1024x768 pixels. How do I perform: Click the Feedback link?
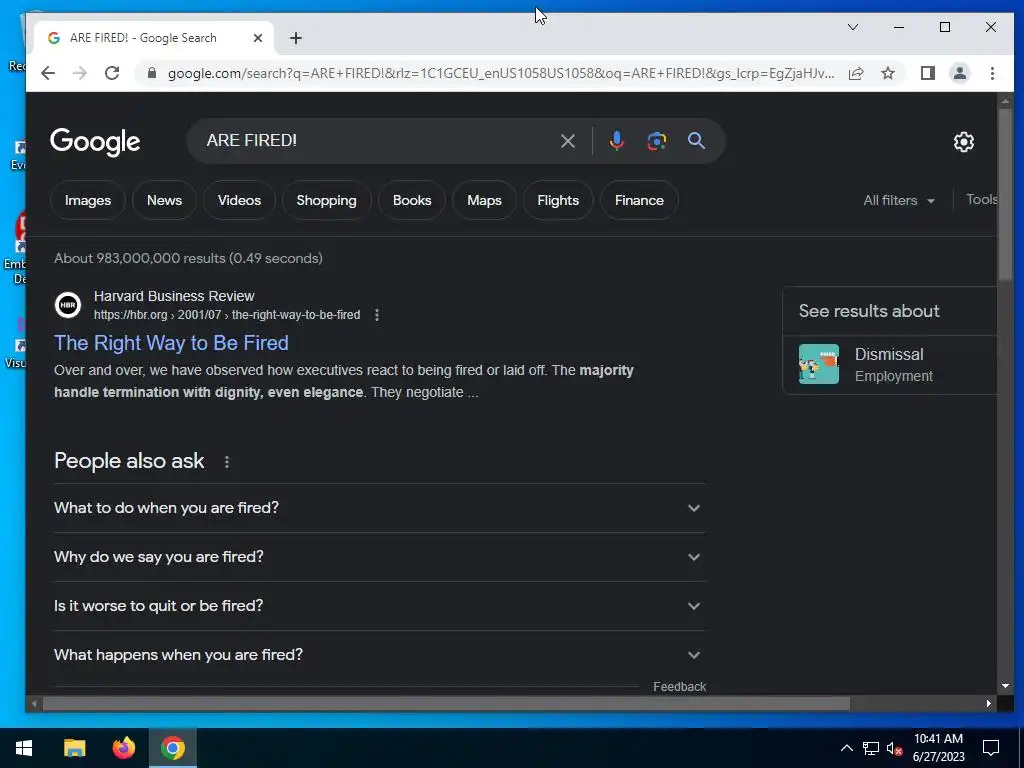point(679,687)
